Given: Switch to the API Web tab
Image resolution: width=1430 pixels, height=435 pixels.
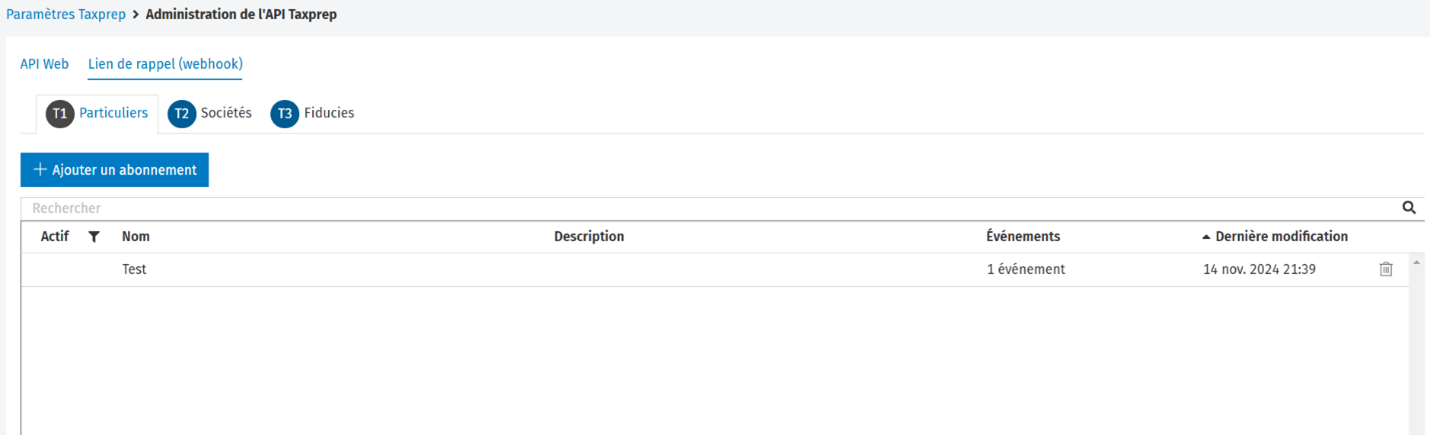Looking at the screenshot, I should pos(44,64).
